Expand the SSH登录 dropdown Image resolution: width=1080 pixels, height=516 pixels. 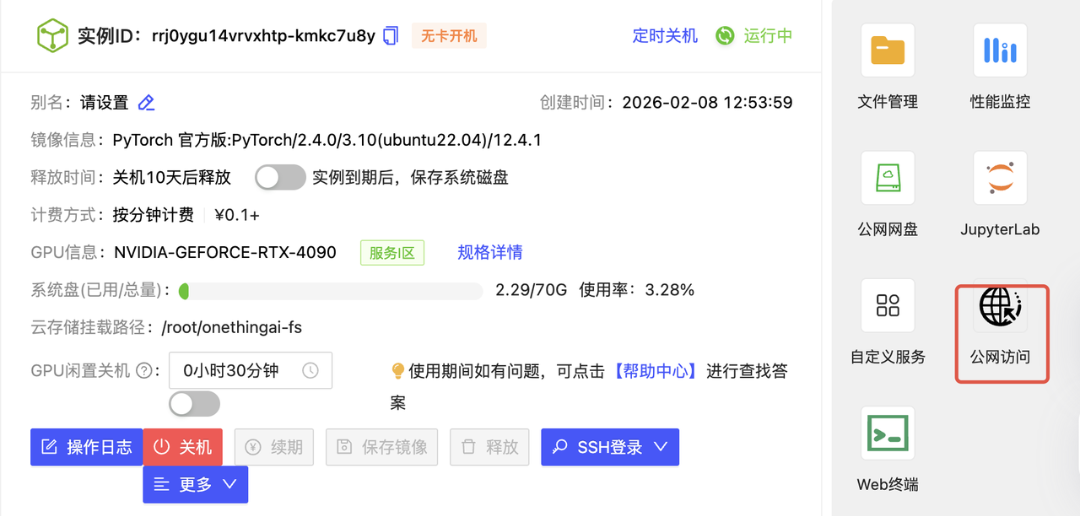click(610, 447)
